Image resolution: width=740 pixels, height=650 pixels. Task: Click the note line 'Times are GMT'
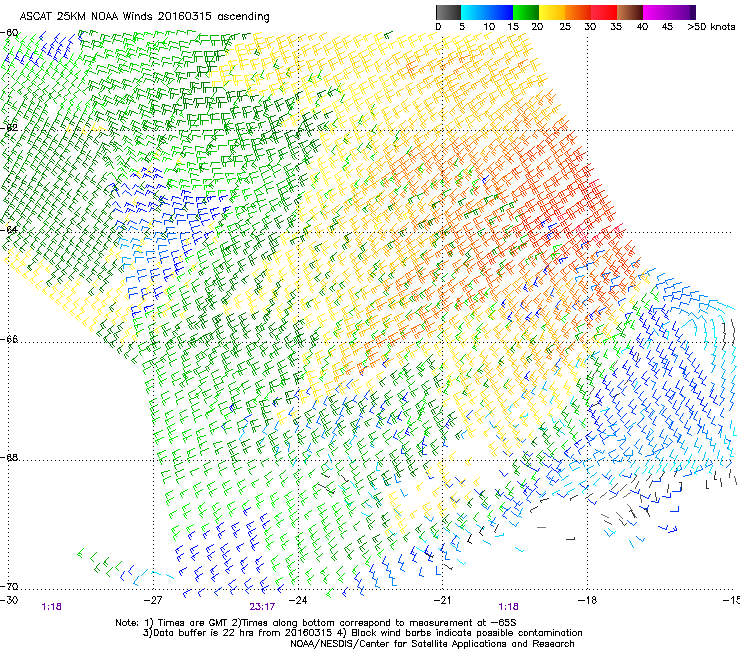point(190,623)
